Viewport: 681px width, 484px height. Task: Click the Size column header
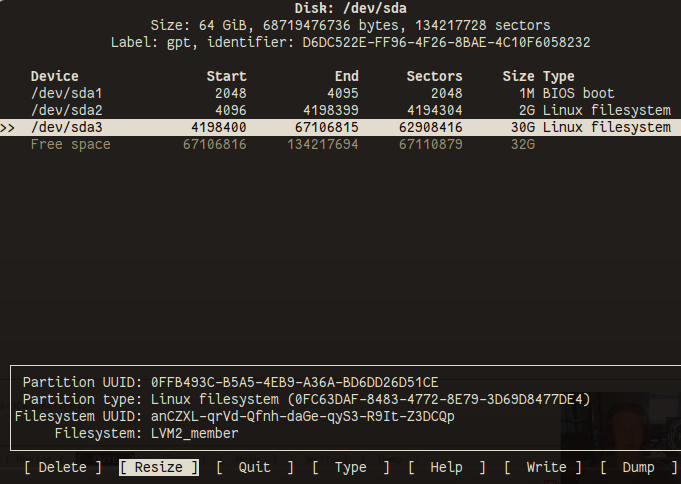[x=518, y=76]
